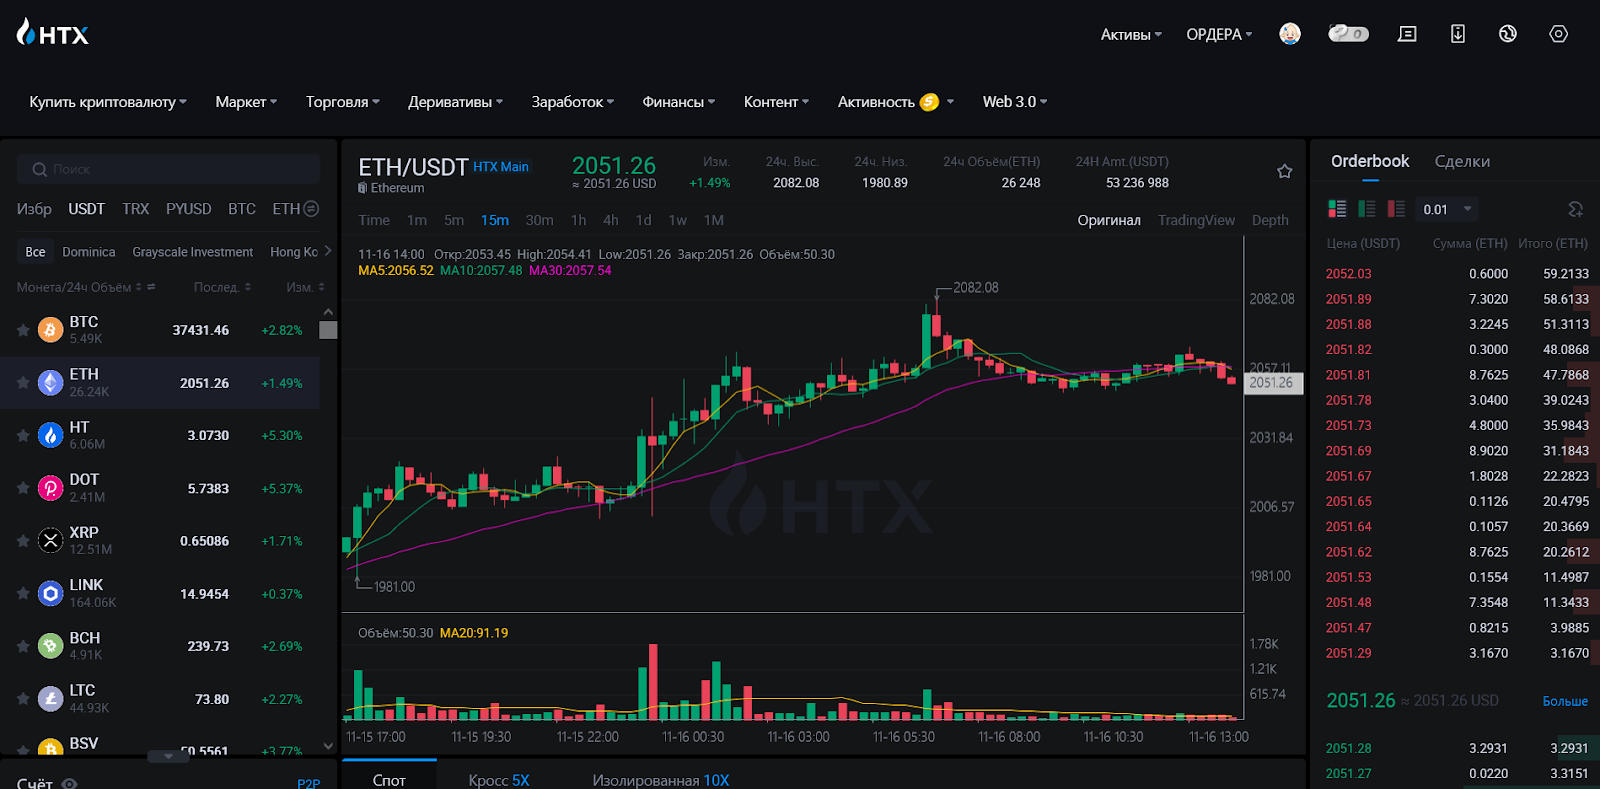Open the Купить криптовалюту menu

pyautogui.click(x=108, y=102)
